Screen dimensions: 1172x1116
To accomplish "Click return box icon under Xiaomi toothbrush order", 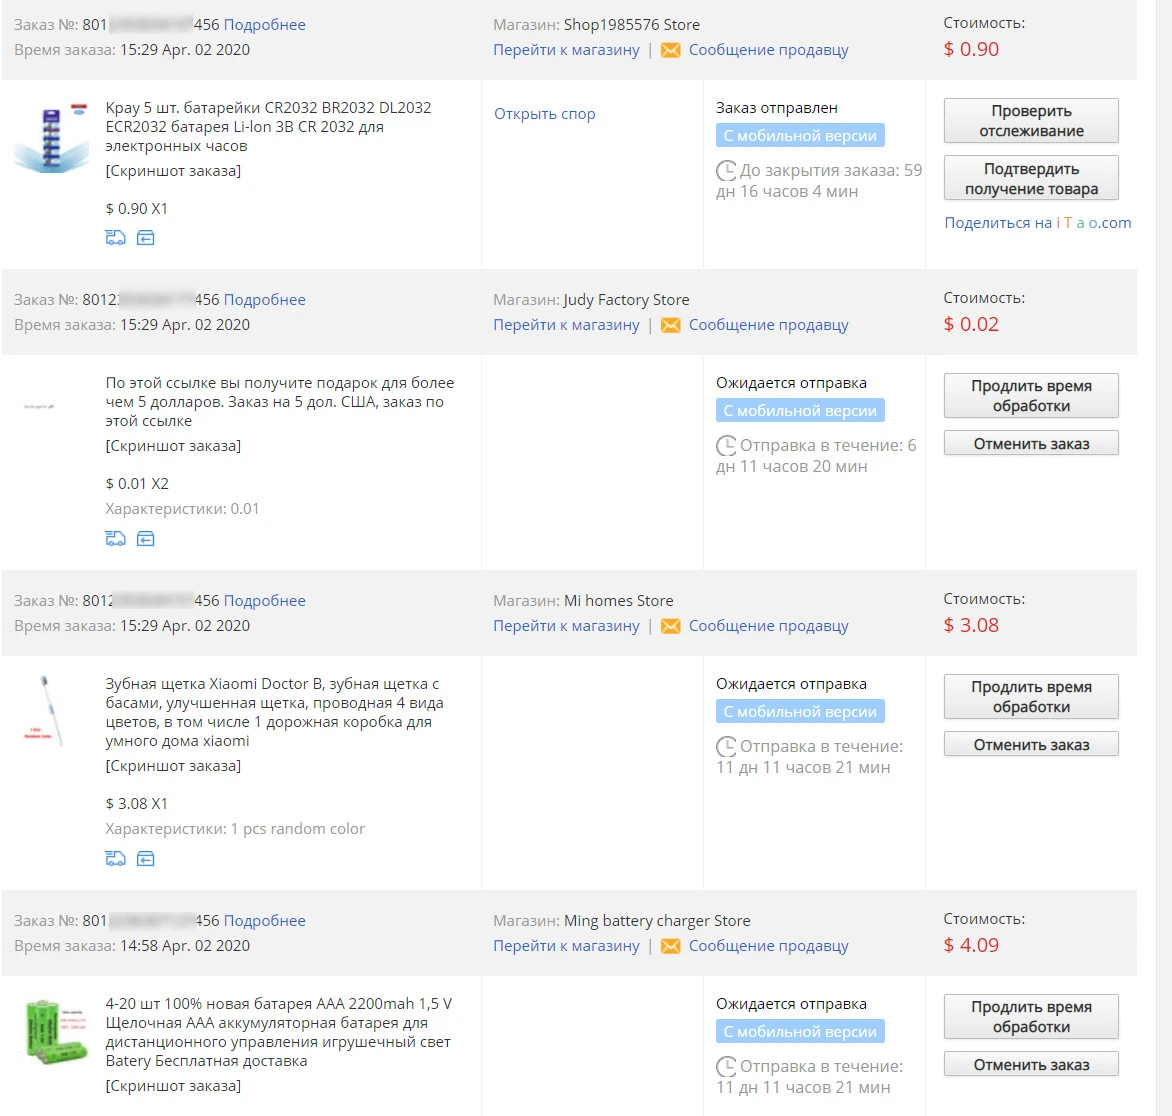I will pos(146,859).
